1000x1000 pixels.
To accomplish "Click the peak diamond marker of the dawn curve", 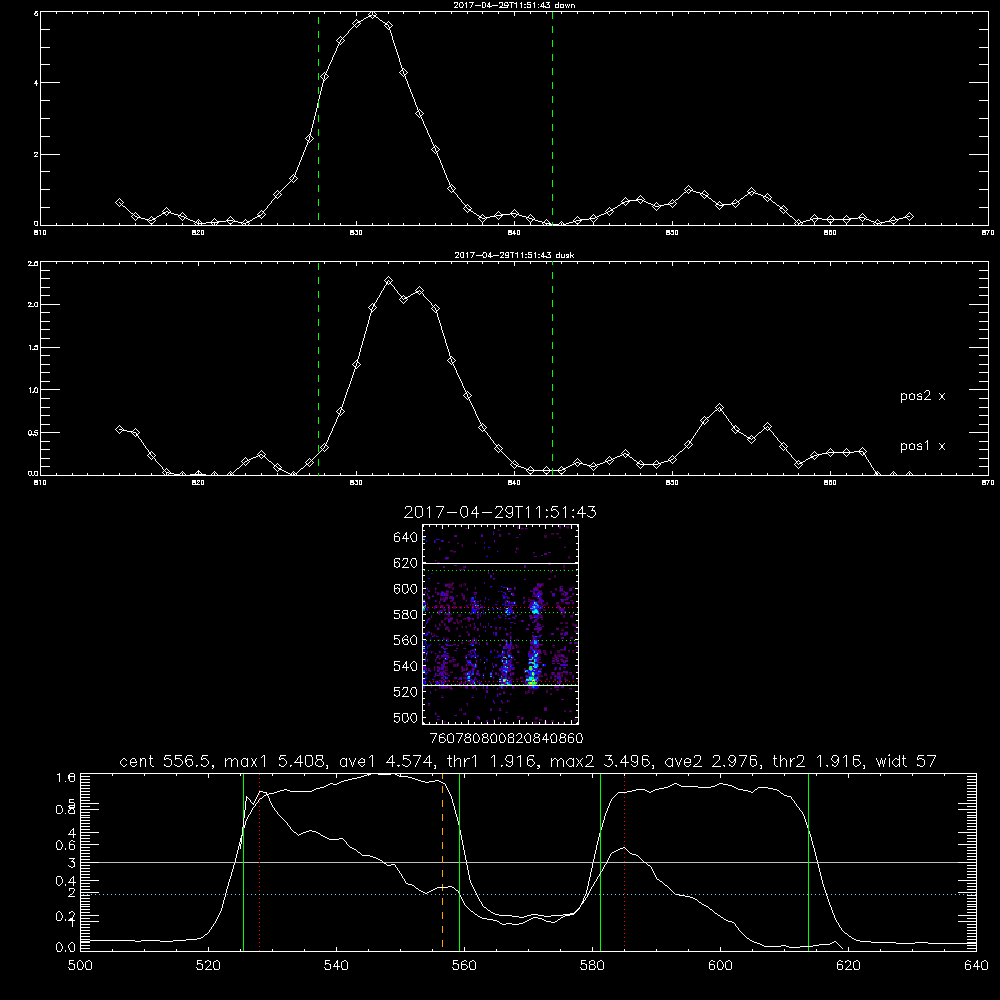I will (372, 15).
